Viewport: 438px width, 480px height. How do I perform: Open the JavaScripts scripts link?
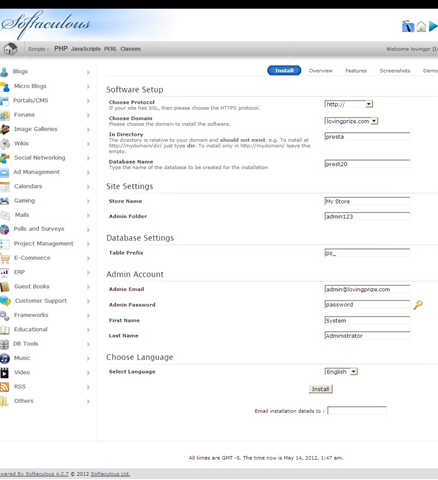(86, 49)
